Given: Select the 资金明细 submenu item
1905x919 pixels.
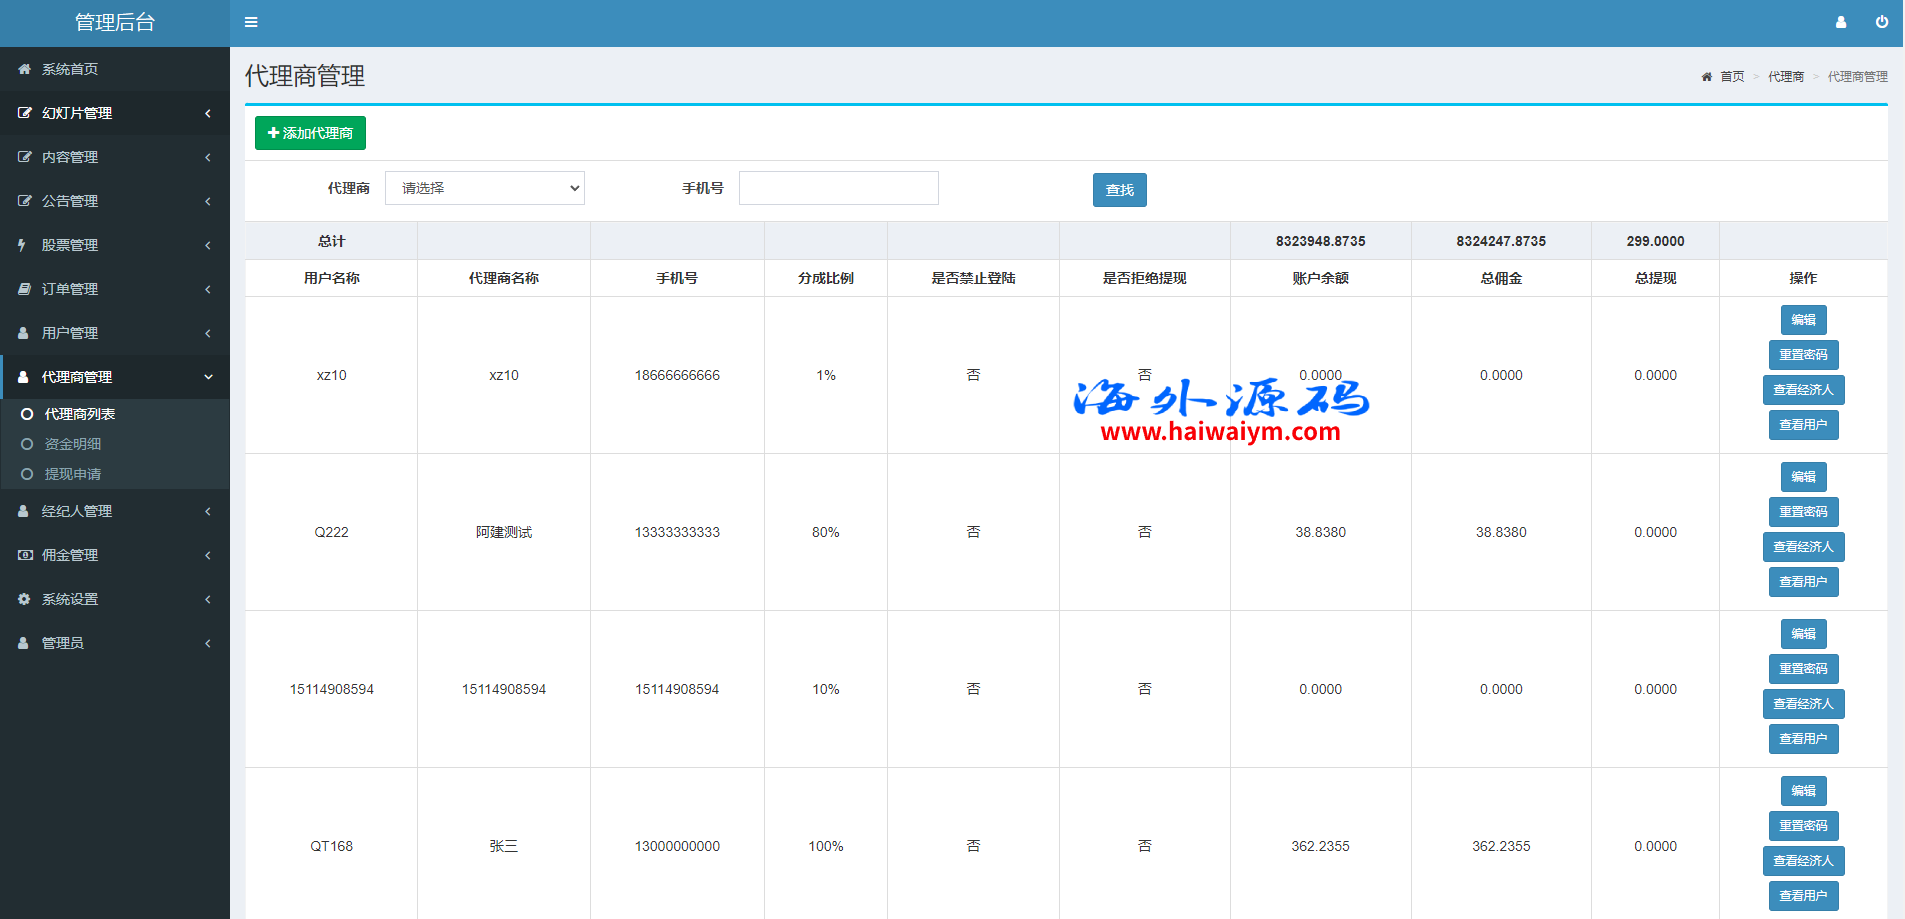Looking at the screenshot, I should 72,444.
